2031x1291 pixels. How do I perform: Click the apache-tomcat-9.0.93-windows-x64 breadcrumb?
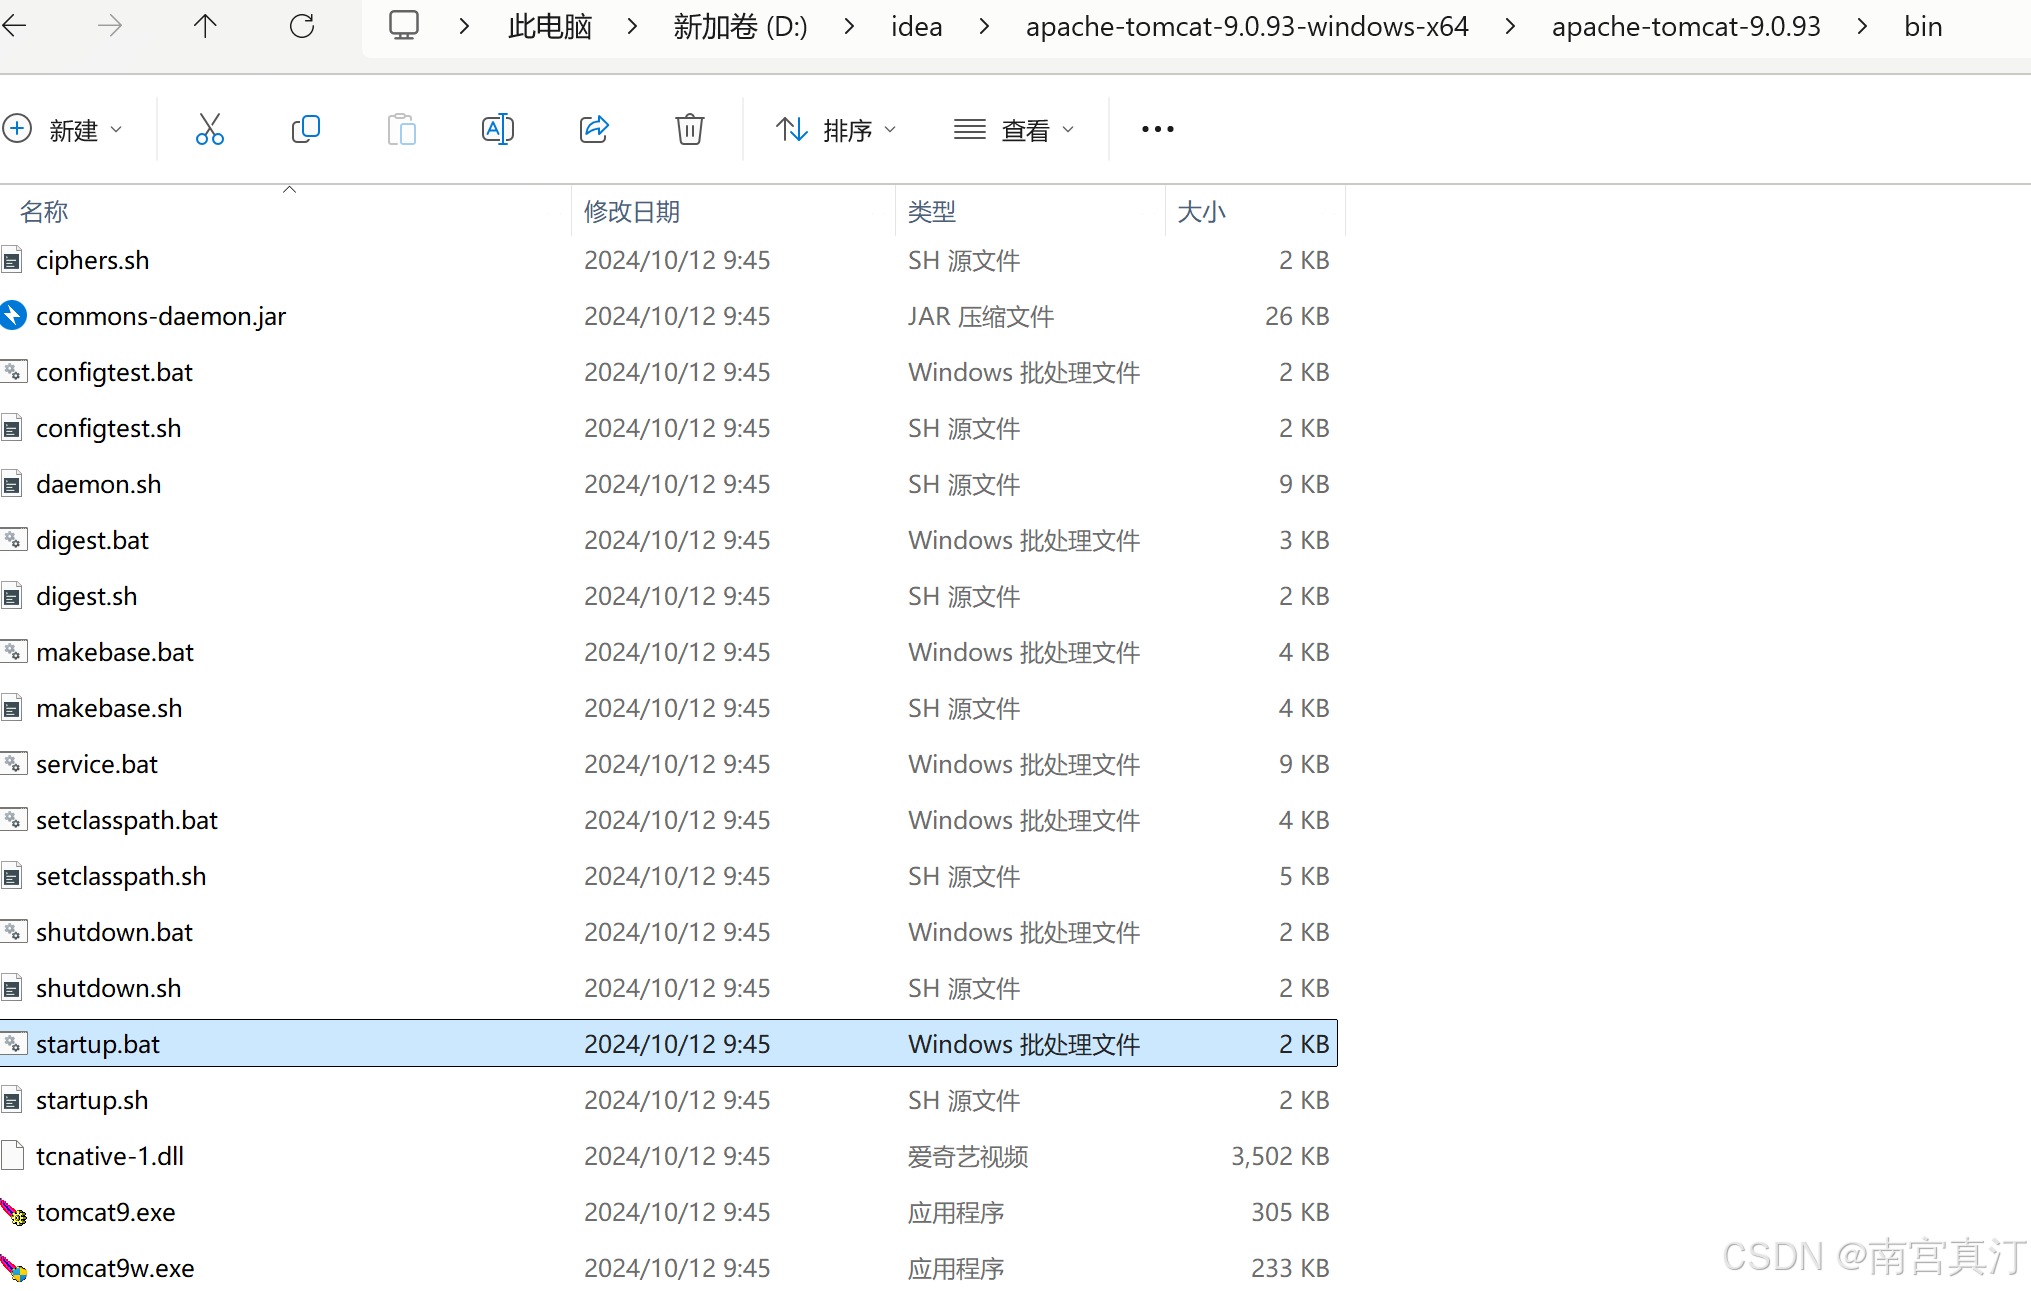pyautogui.click(x=1246, y=27)
